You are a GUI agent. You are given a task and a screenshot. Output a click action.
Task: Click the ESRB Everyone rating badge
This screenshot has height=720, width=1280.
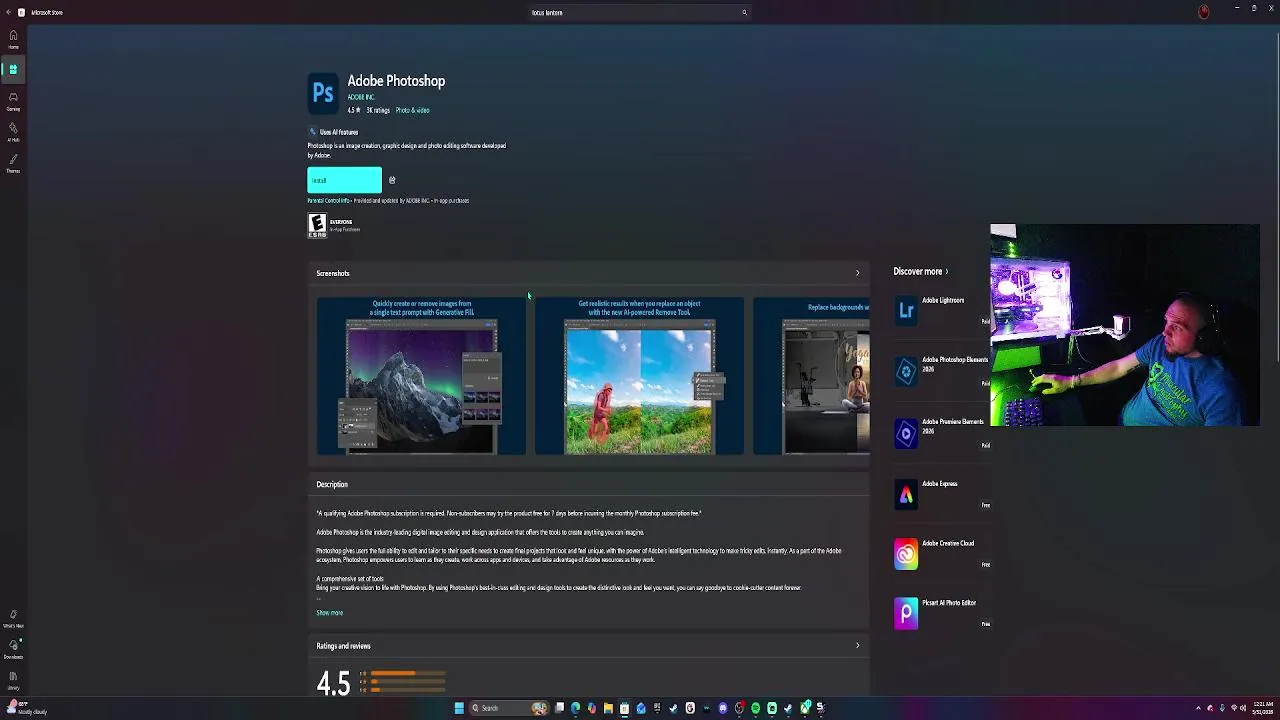click(x=317, y=225)
